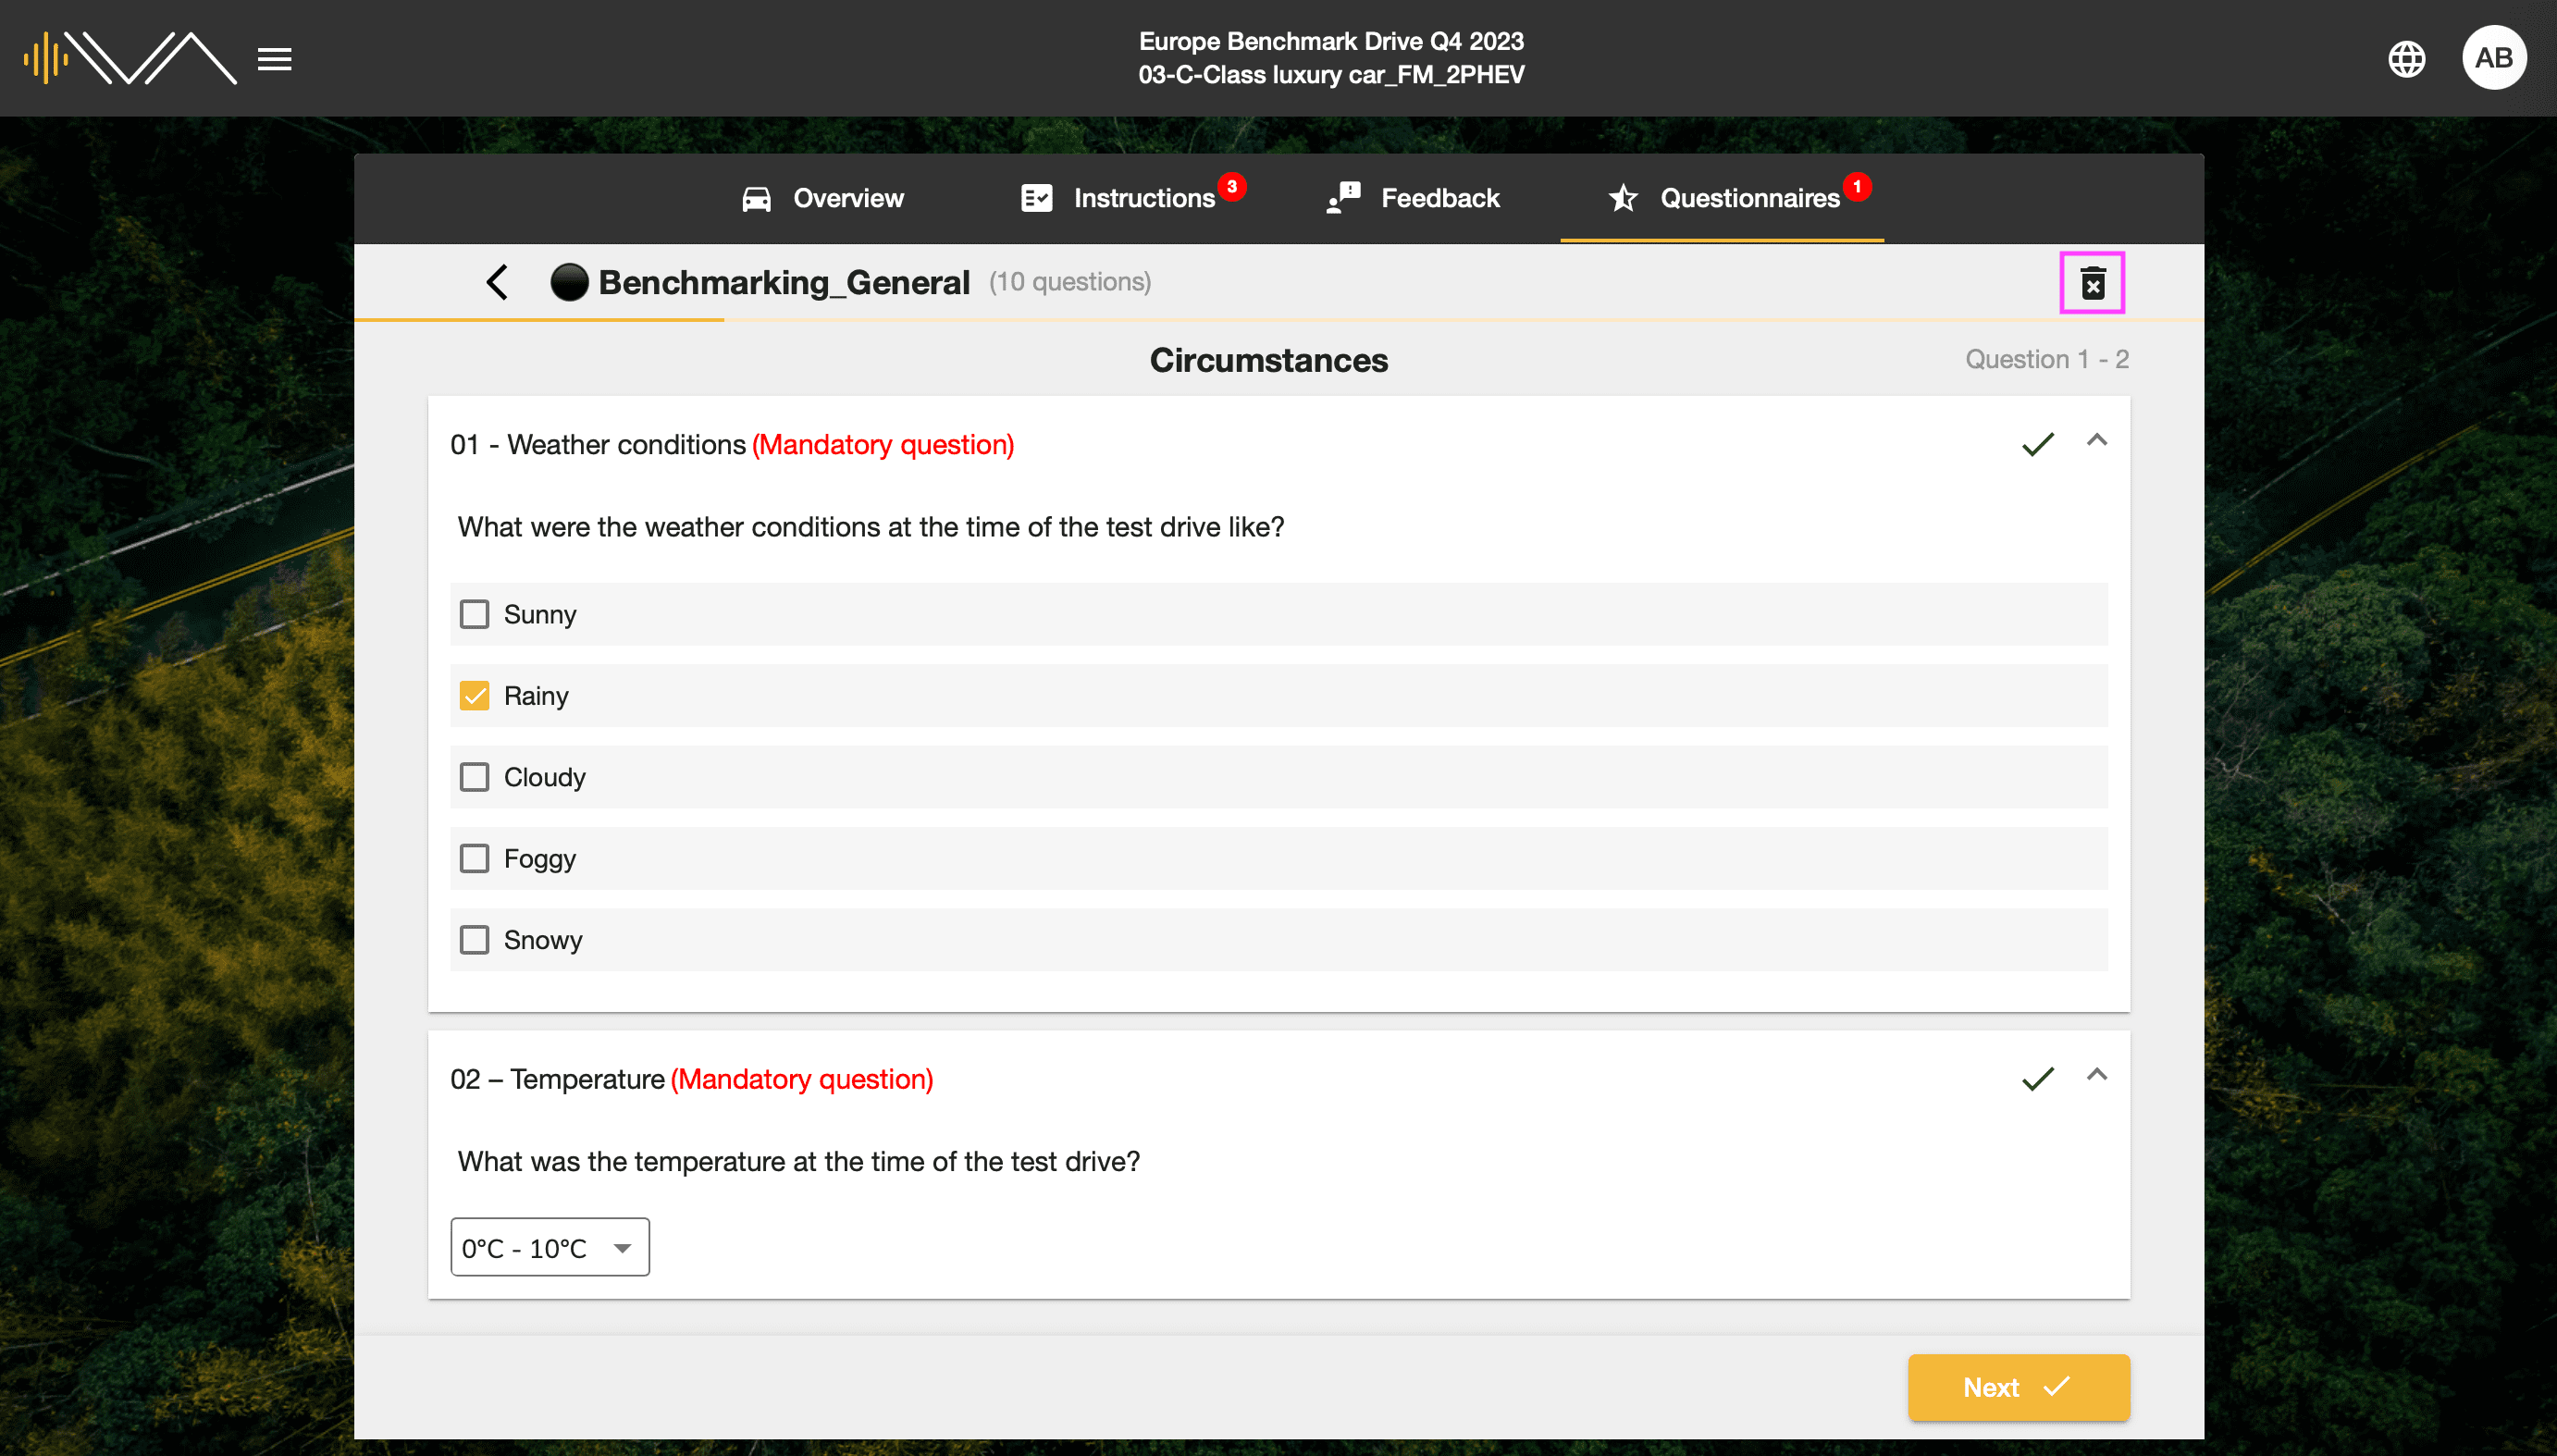This screenshot has width=2557, height=1456.
Task: Click the checkmark icon on question 01
Action: tap(2033, 444)
